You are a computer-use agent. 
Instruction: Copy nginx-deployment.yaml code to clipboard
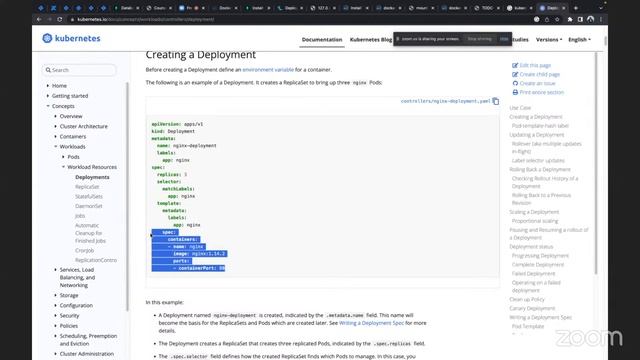click(x=496, y=101)
